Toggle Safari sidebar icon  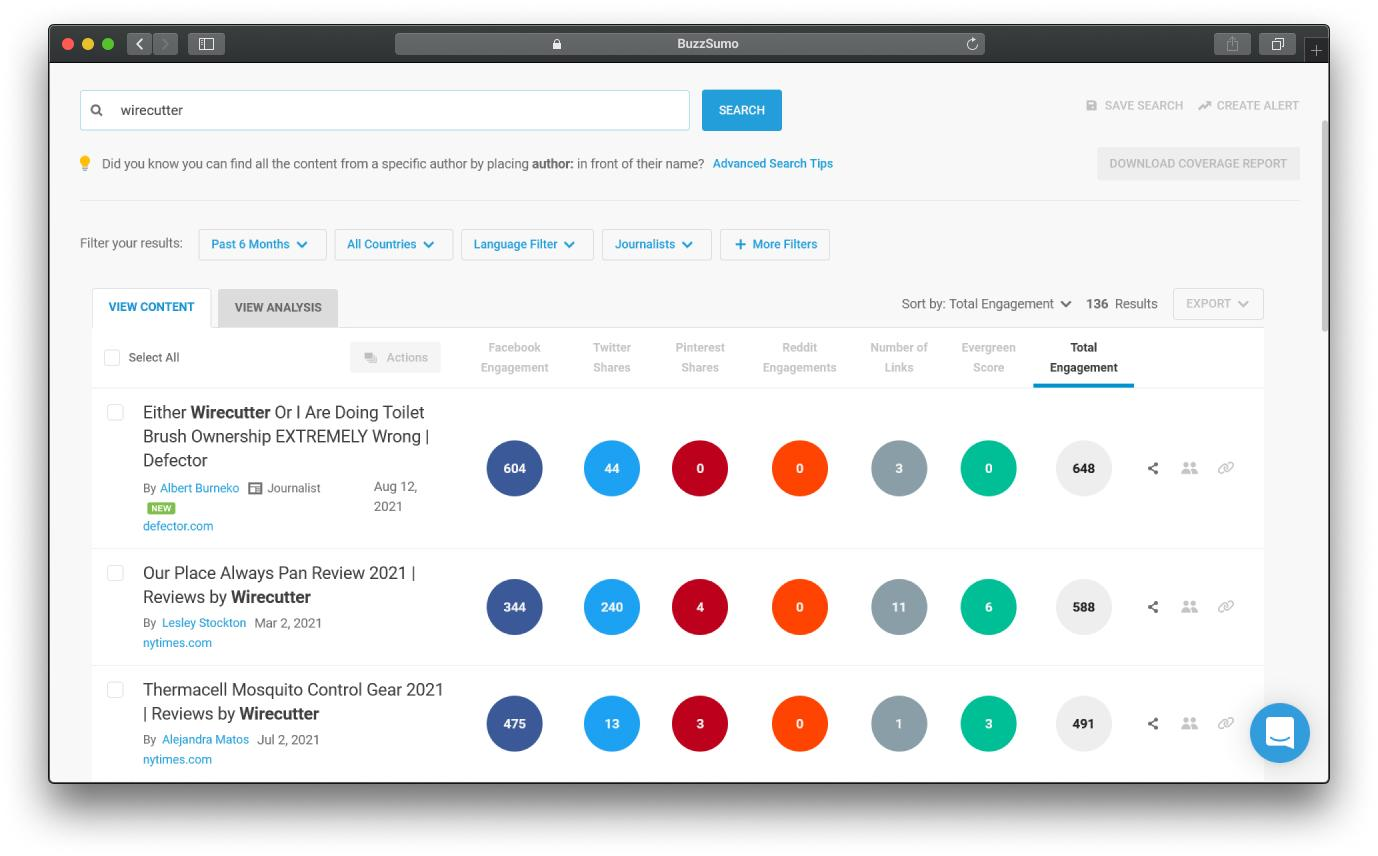206,44
